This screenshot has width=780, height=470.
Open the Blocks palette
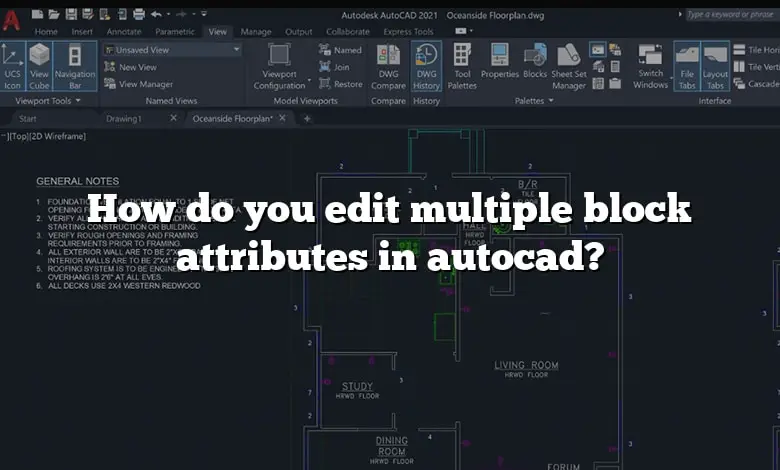click(535, 65)
